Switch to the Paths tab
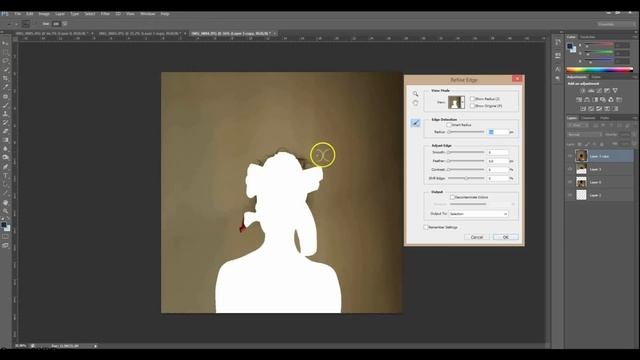This screenshot has height=360, width=640. 604,118
